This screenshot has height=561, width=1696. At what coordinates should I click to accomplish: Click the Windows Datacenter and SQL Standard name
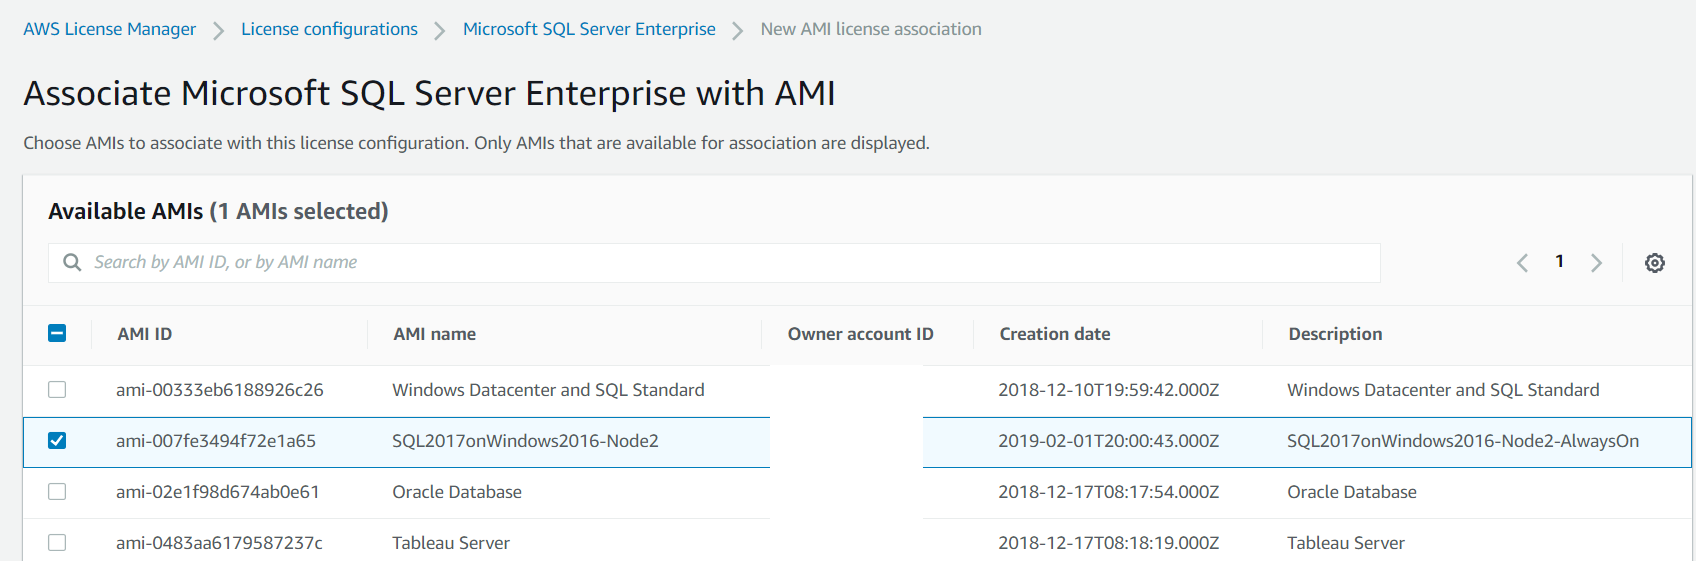[x=548, y=390]
